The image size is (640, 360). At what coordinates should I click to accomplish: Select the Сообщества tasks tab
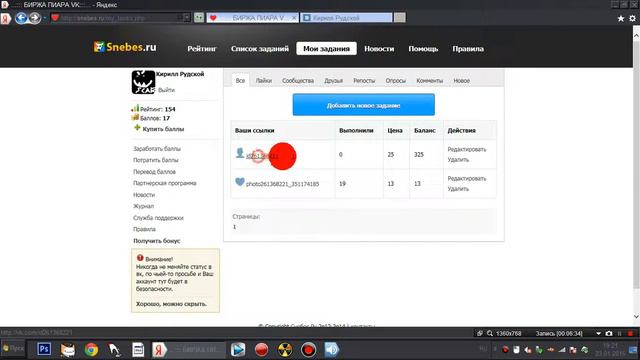298,81
